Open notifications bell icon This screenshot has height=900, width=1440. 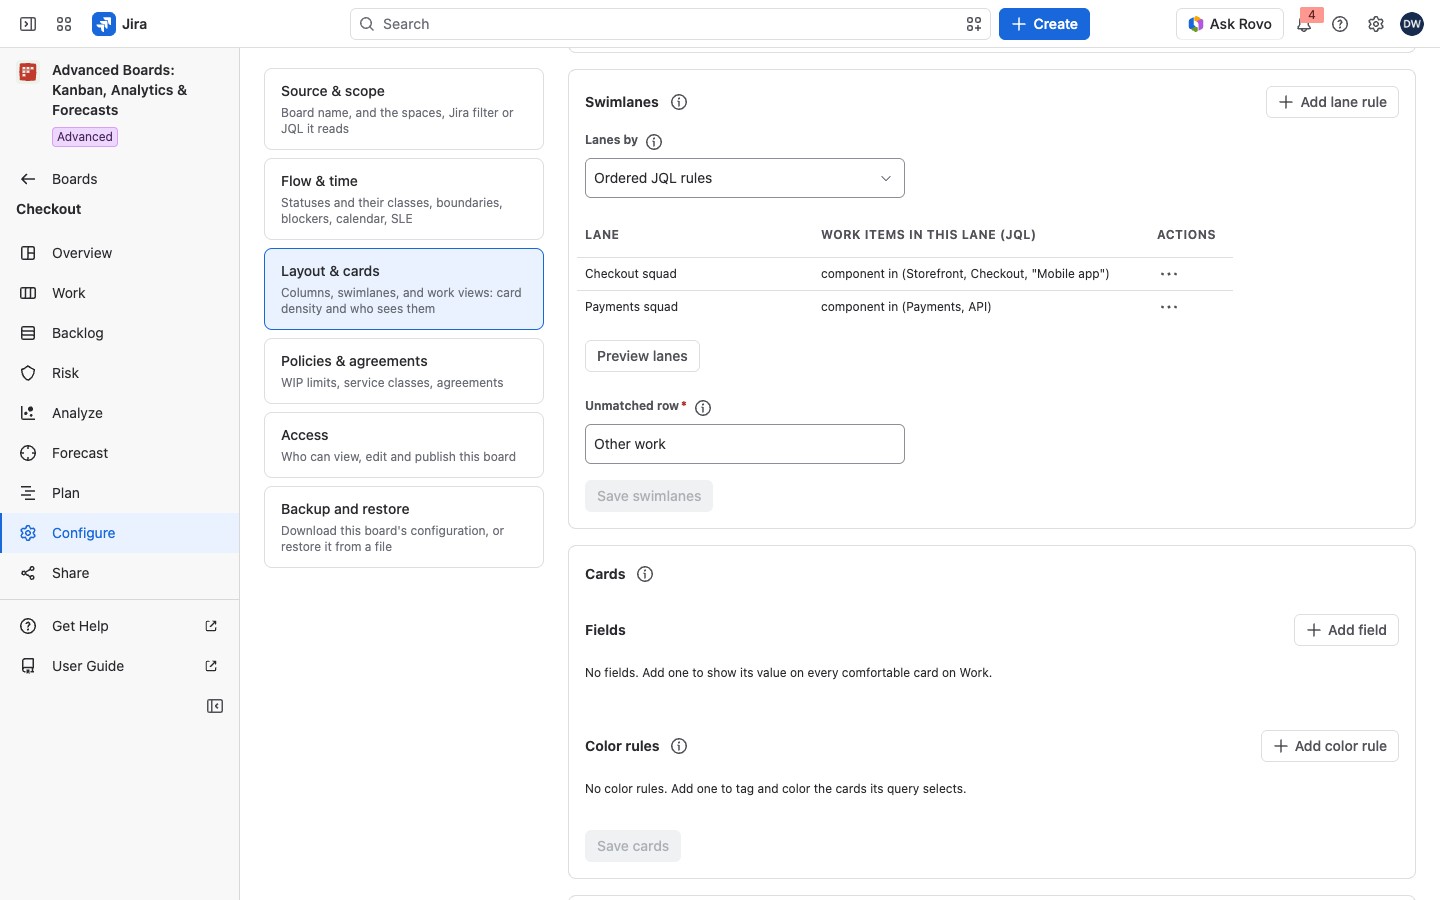click(x=1304, y=24)
